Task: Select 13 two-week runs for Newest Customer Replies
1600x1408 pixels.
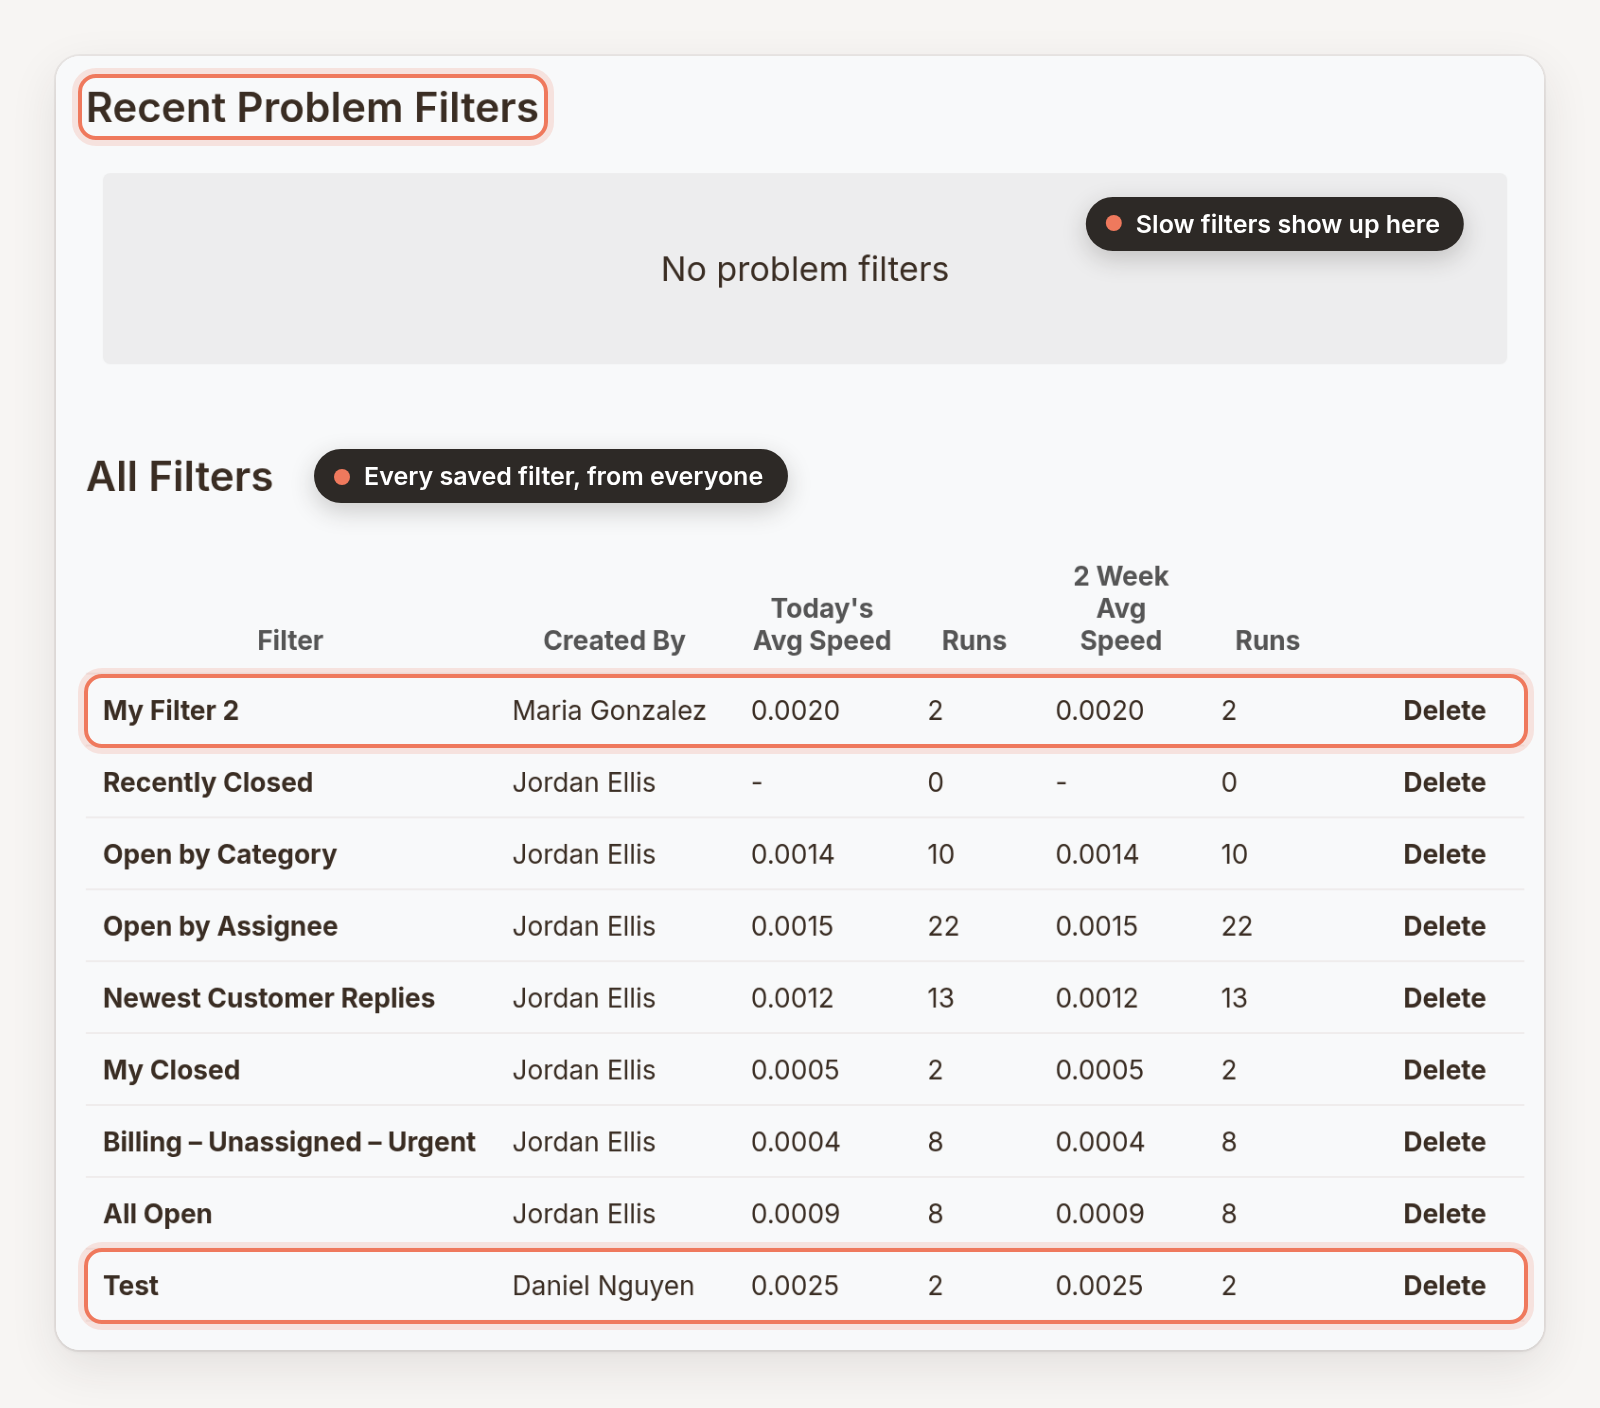Action: pyautogui.click(x=1234, y=998)
